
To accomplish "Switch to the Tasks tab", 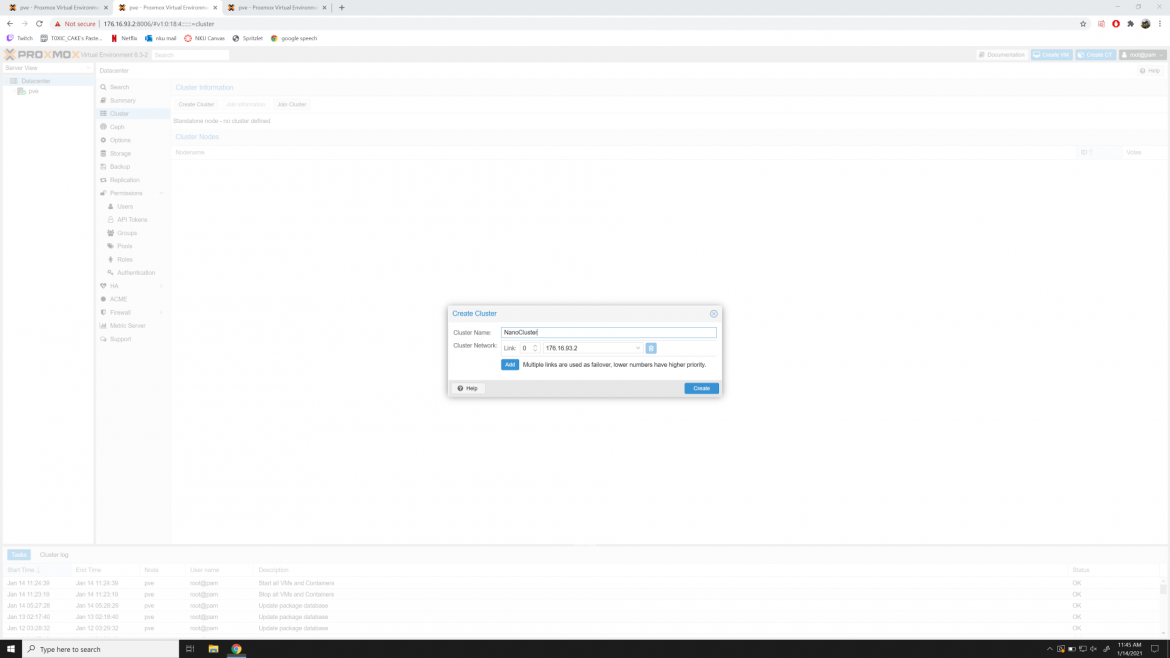I will [19, 555].
